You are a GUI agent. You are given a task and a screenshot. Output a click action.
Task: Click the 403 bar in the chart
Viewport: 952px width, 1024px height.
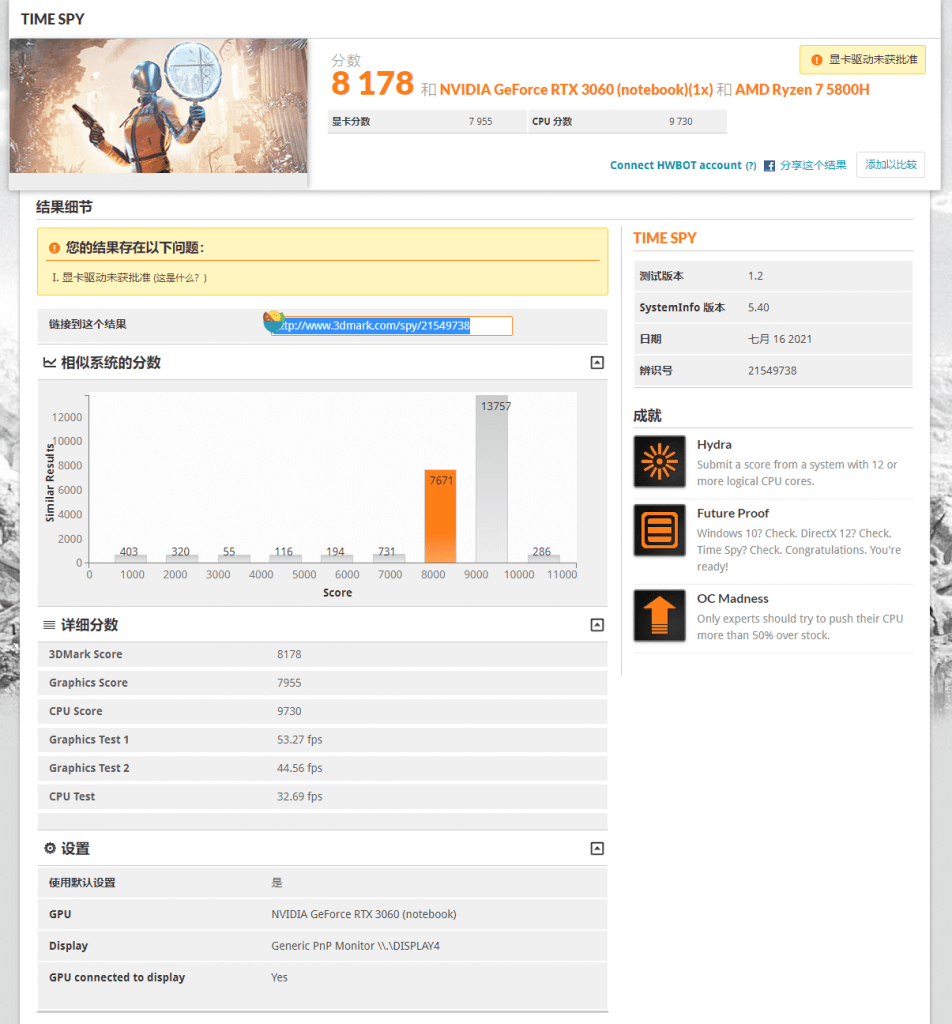131,558
